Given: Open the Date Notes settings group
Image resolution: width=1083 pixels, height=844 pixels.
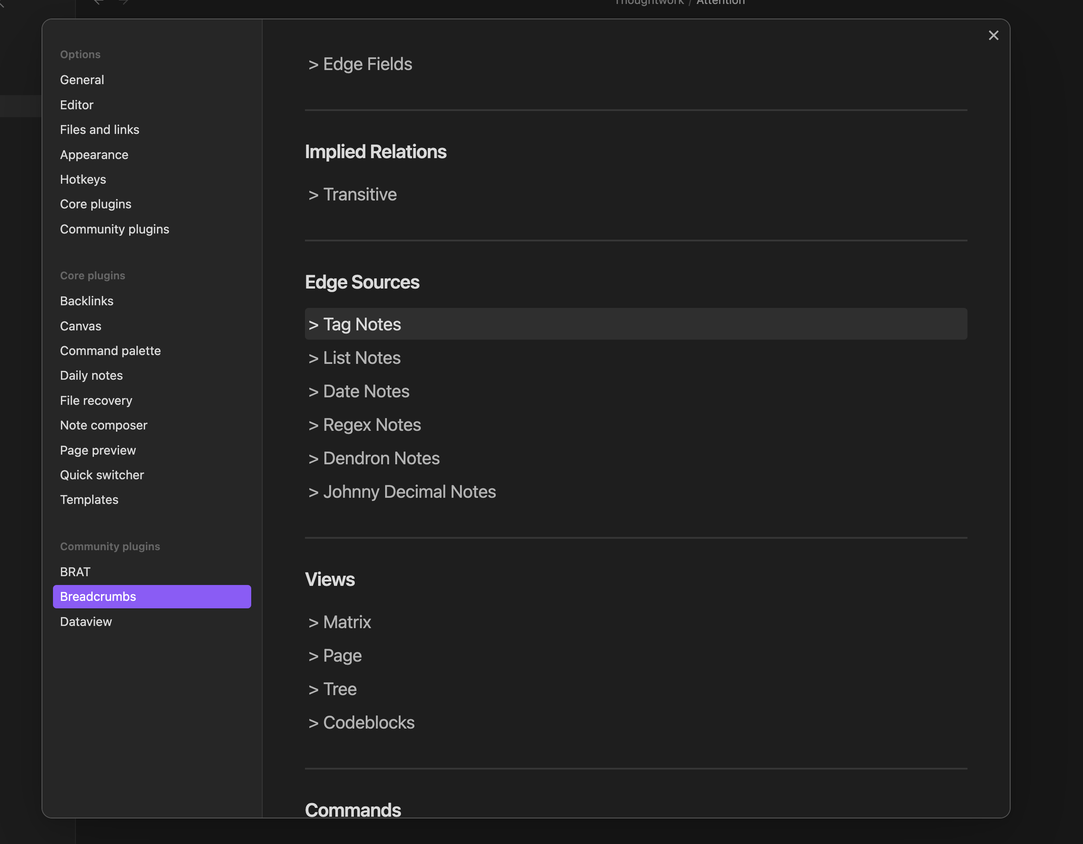Looking at the screenshot, I should [359, 392].
